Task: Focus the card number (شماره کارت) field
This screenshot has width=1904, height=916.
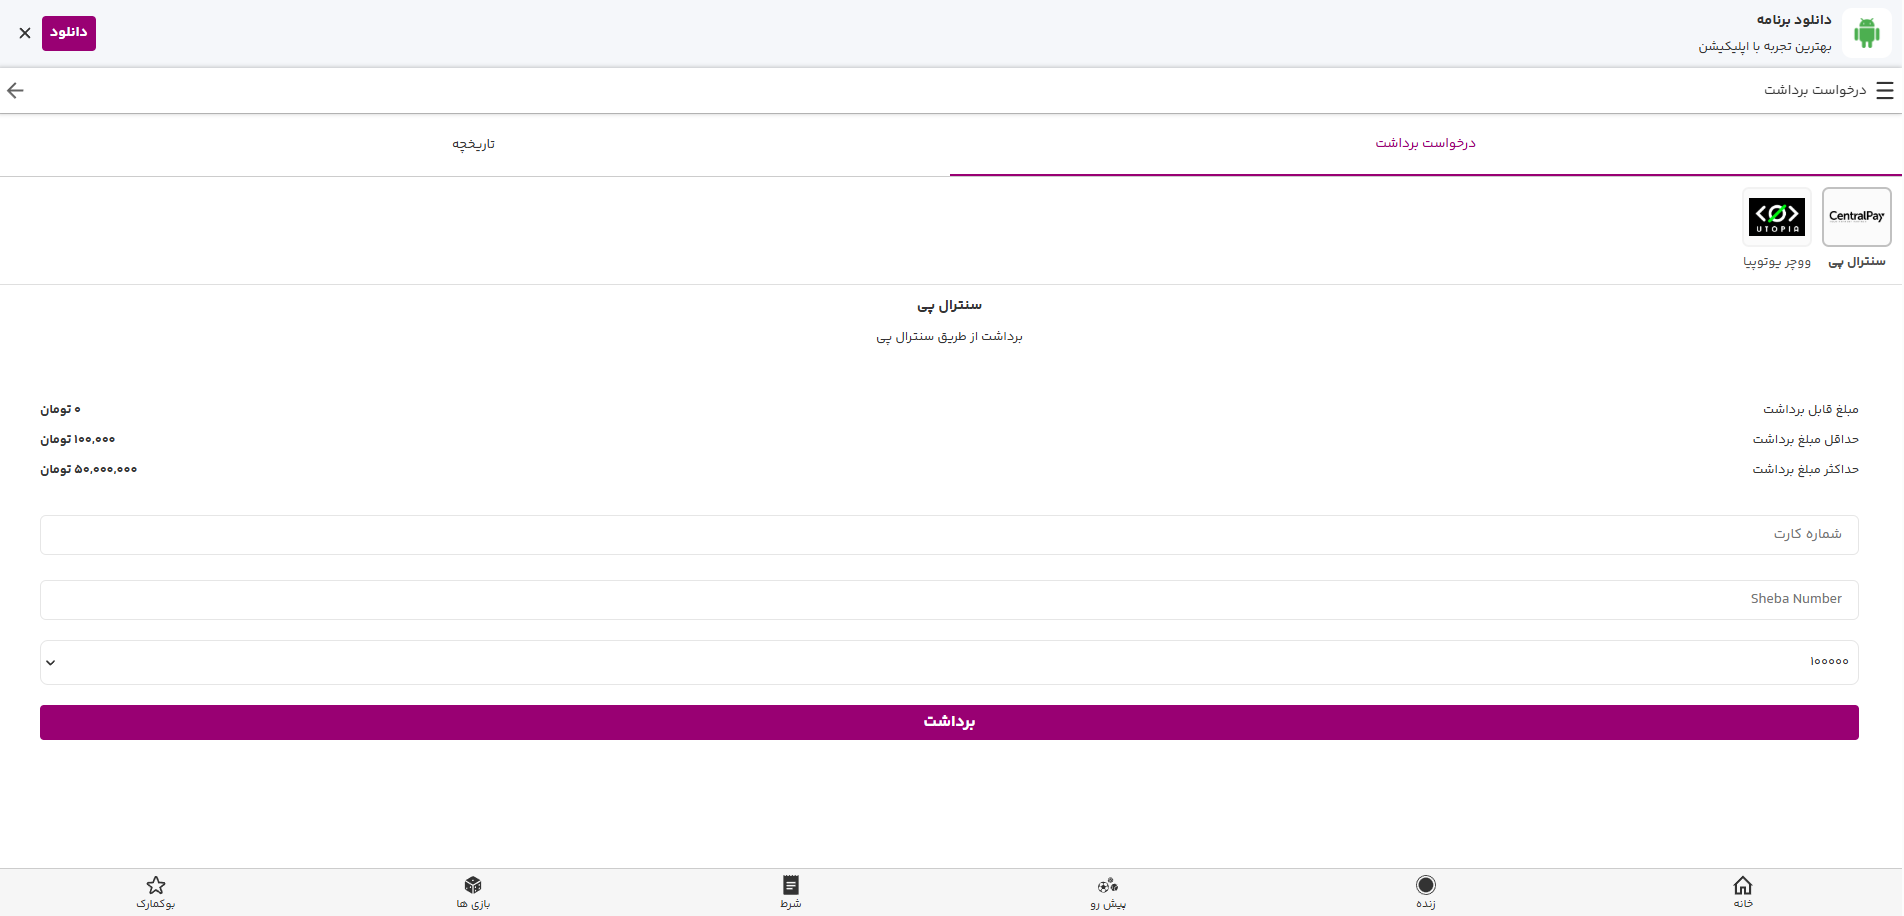Action: tap(949, 535)
